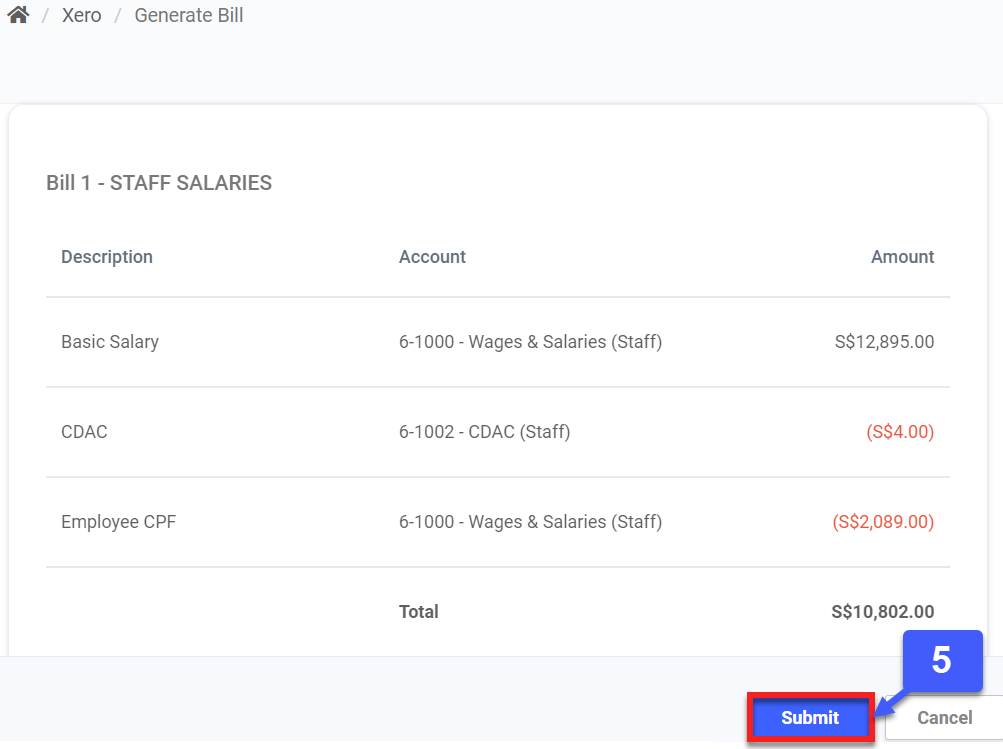
Task: Click the Amount column header
Action: coord(902,257)
